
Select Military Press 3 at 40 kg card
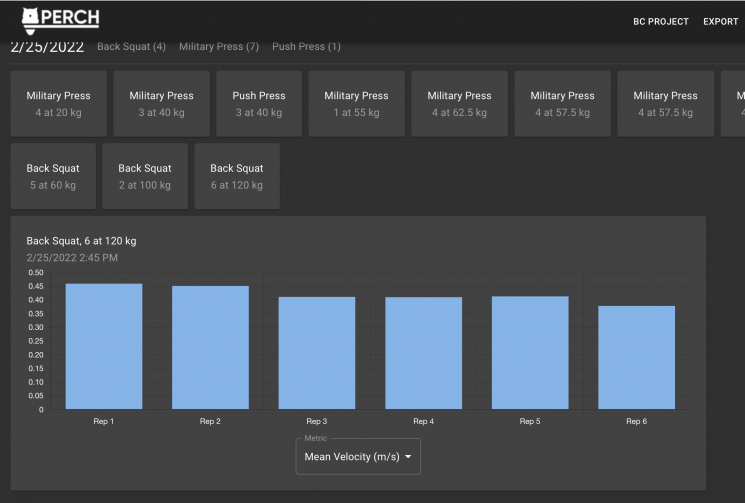161,104
